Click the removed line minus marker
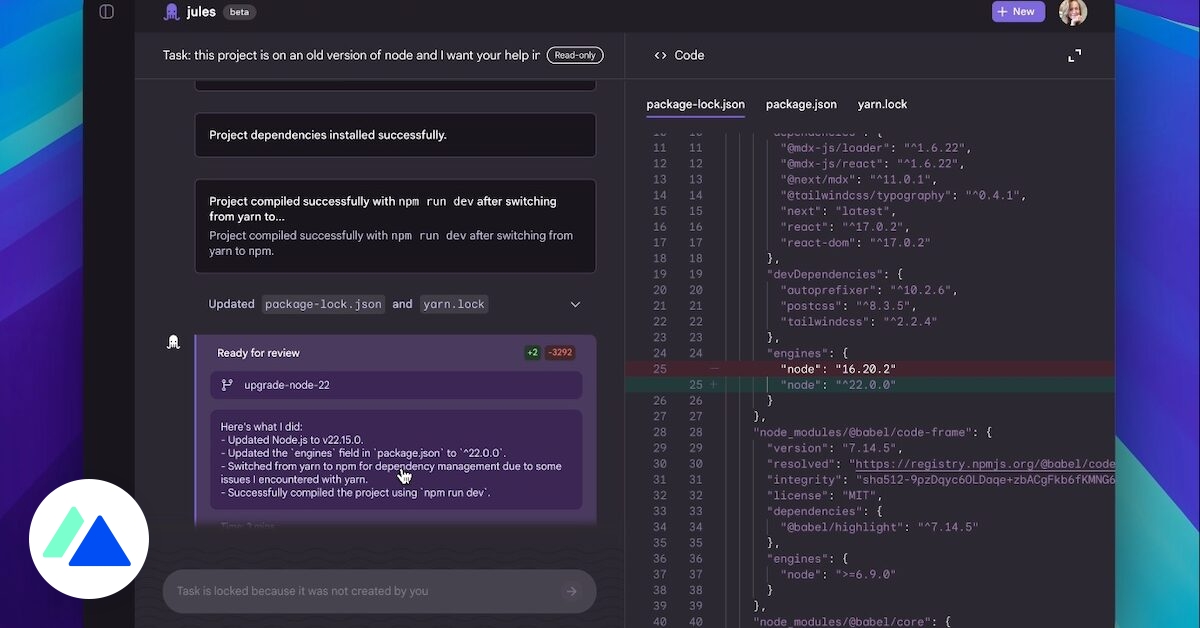1200x628 pixels. (x=714, y=369)
